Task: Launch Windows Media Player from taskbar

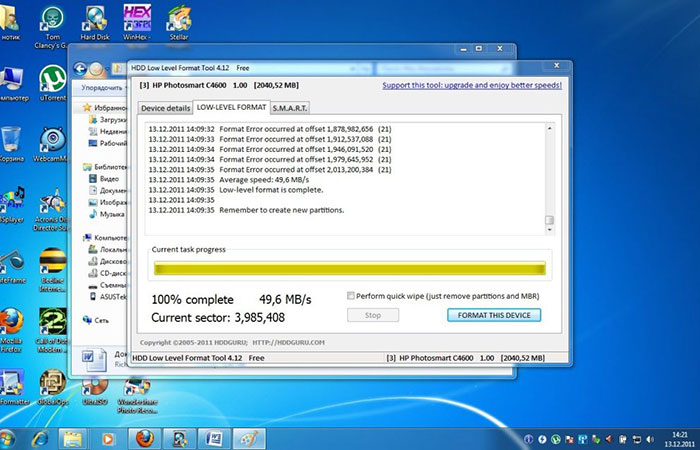Action: [x=108, y=439]
